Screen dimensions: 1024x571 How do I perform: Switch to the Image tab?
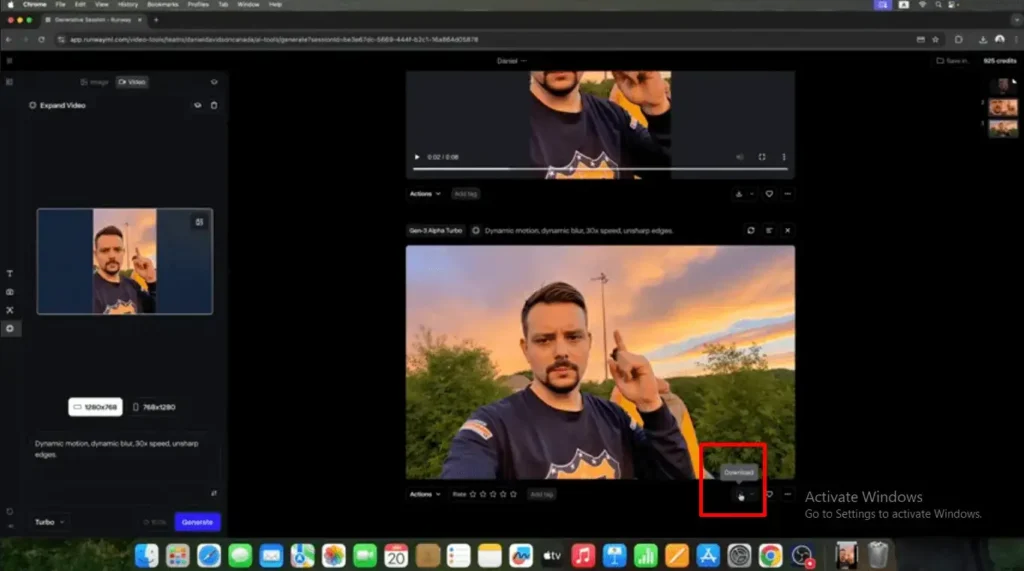point(95,82)
